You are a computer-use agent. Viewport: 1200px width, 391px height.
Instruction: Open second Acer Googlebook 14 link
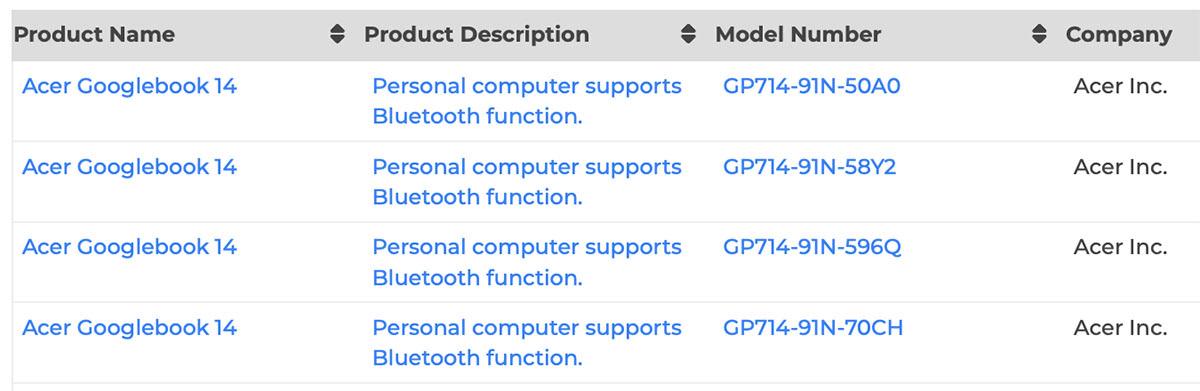129,167
